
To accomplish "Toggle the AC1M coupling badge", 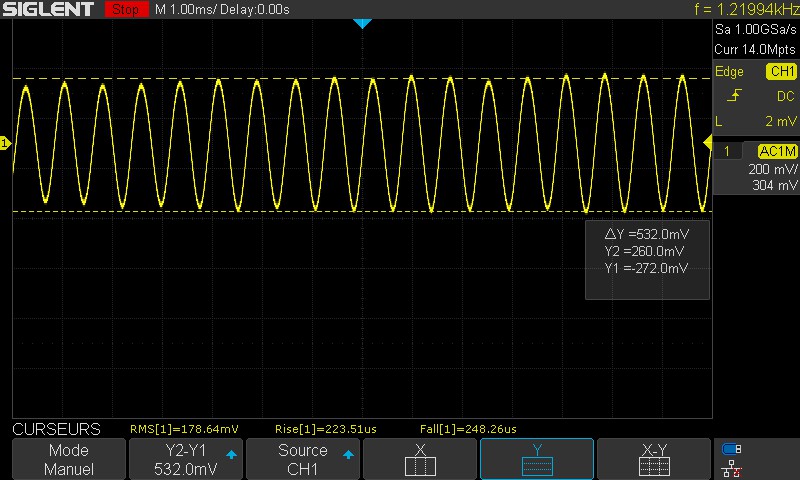I will click(777, 151).
